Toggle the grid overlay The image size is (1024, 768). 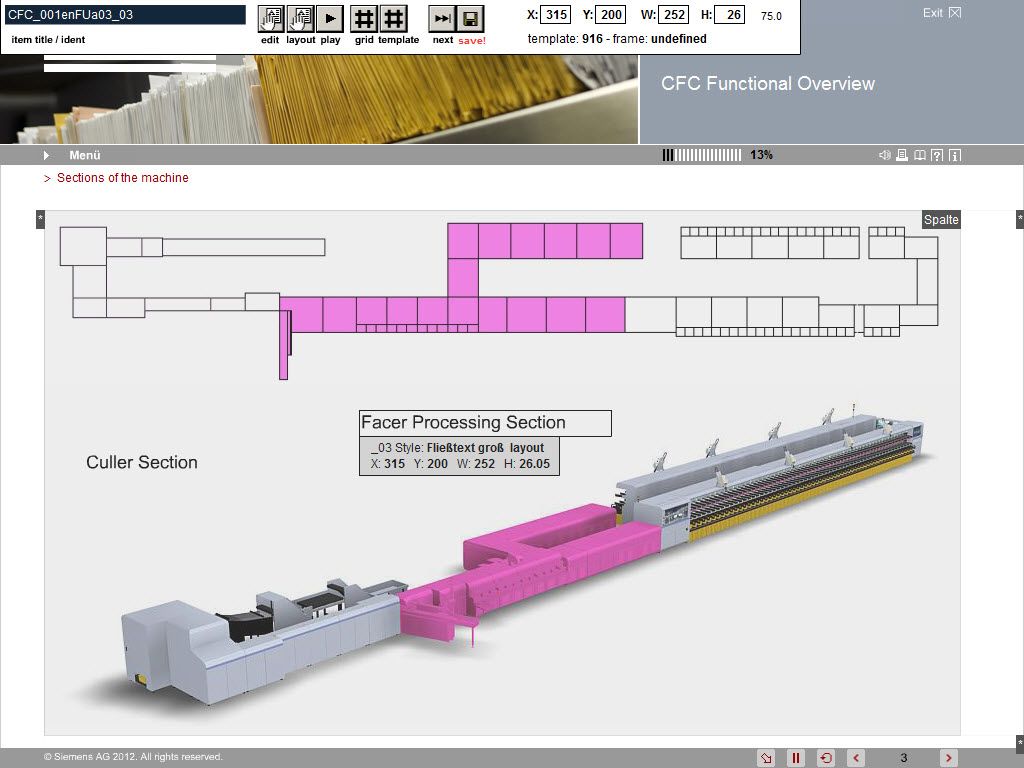point(364,19)
